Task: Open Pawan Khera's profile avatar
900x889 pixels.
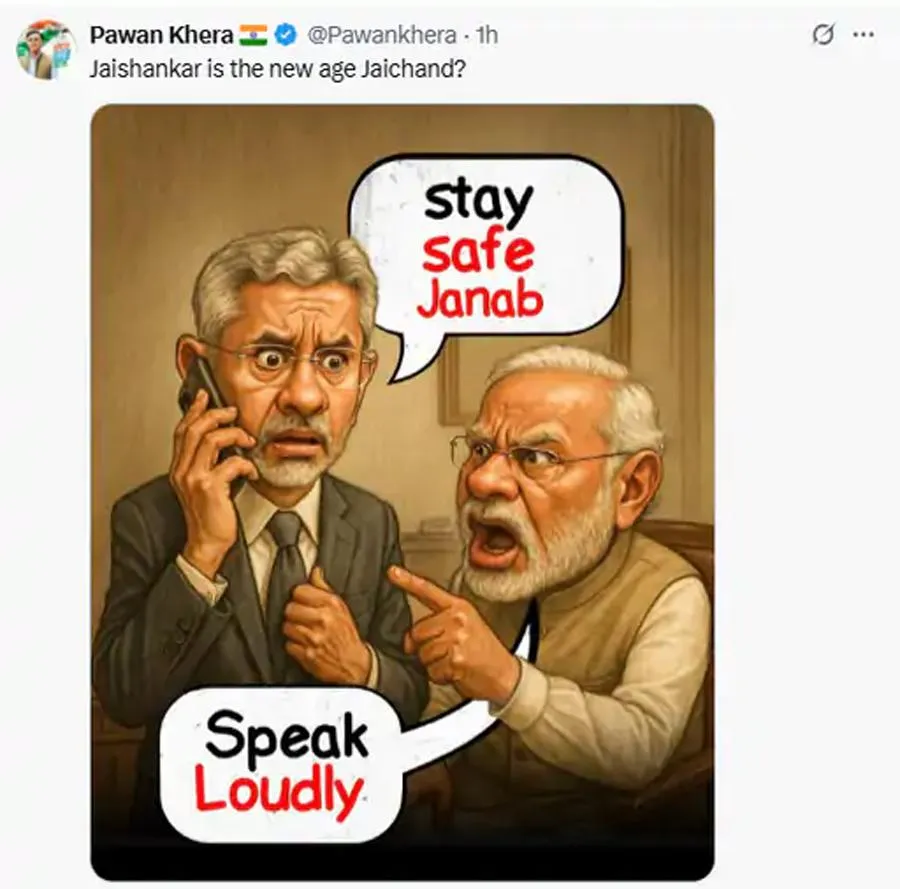Action: (x=46, y=49)
